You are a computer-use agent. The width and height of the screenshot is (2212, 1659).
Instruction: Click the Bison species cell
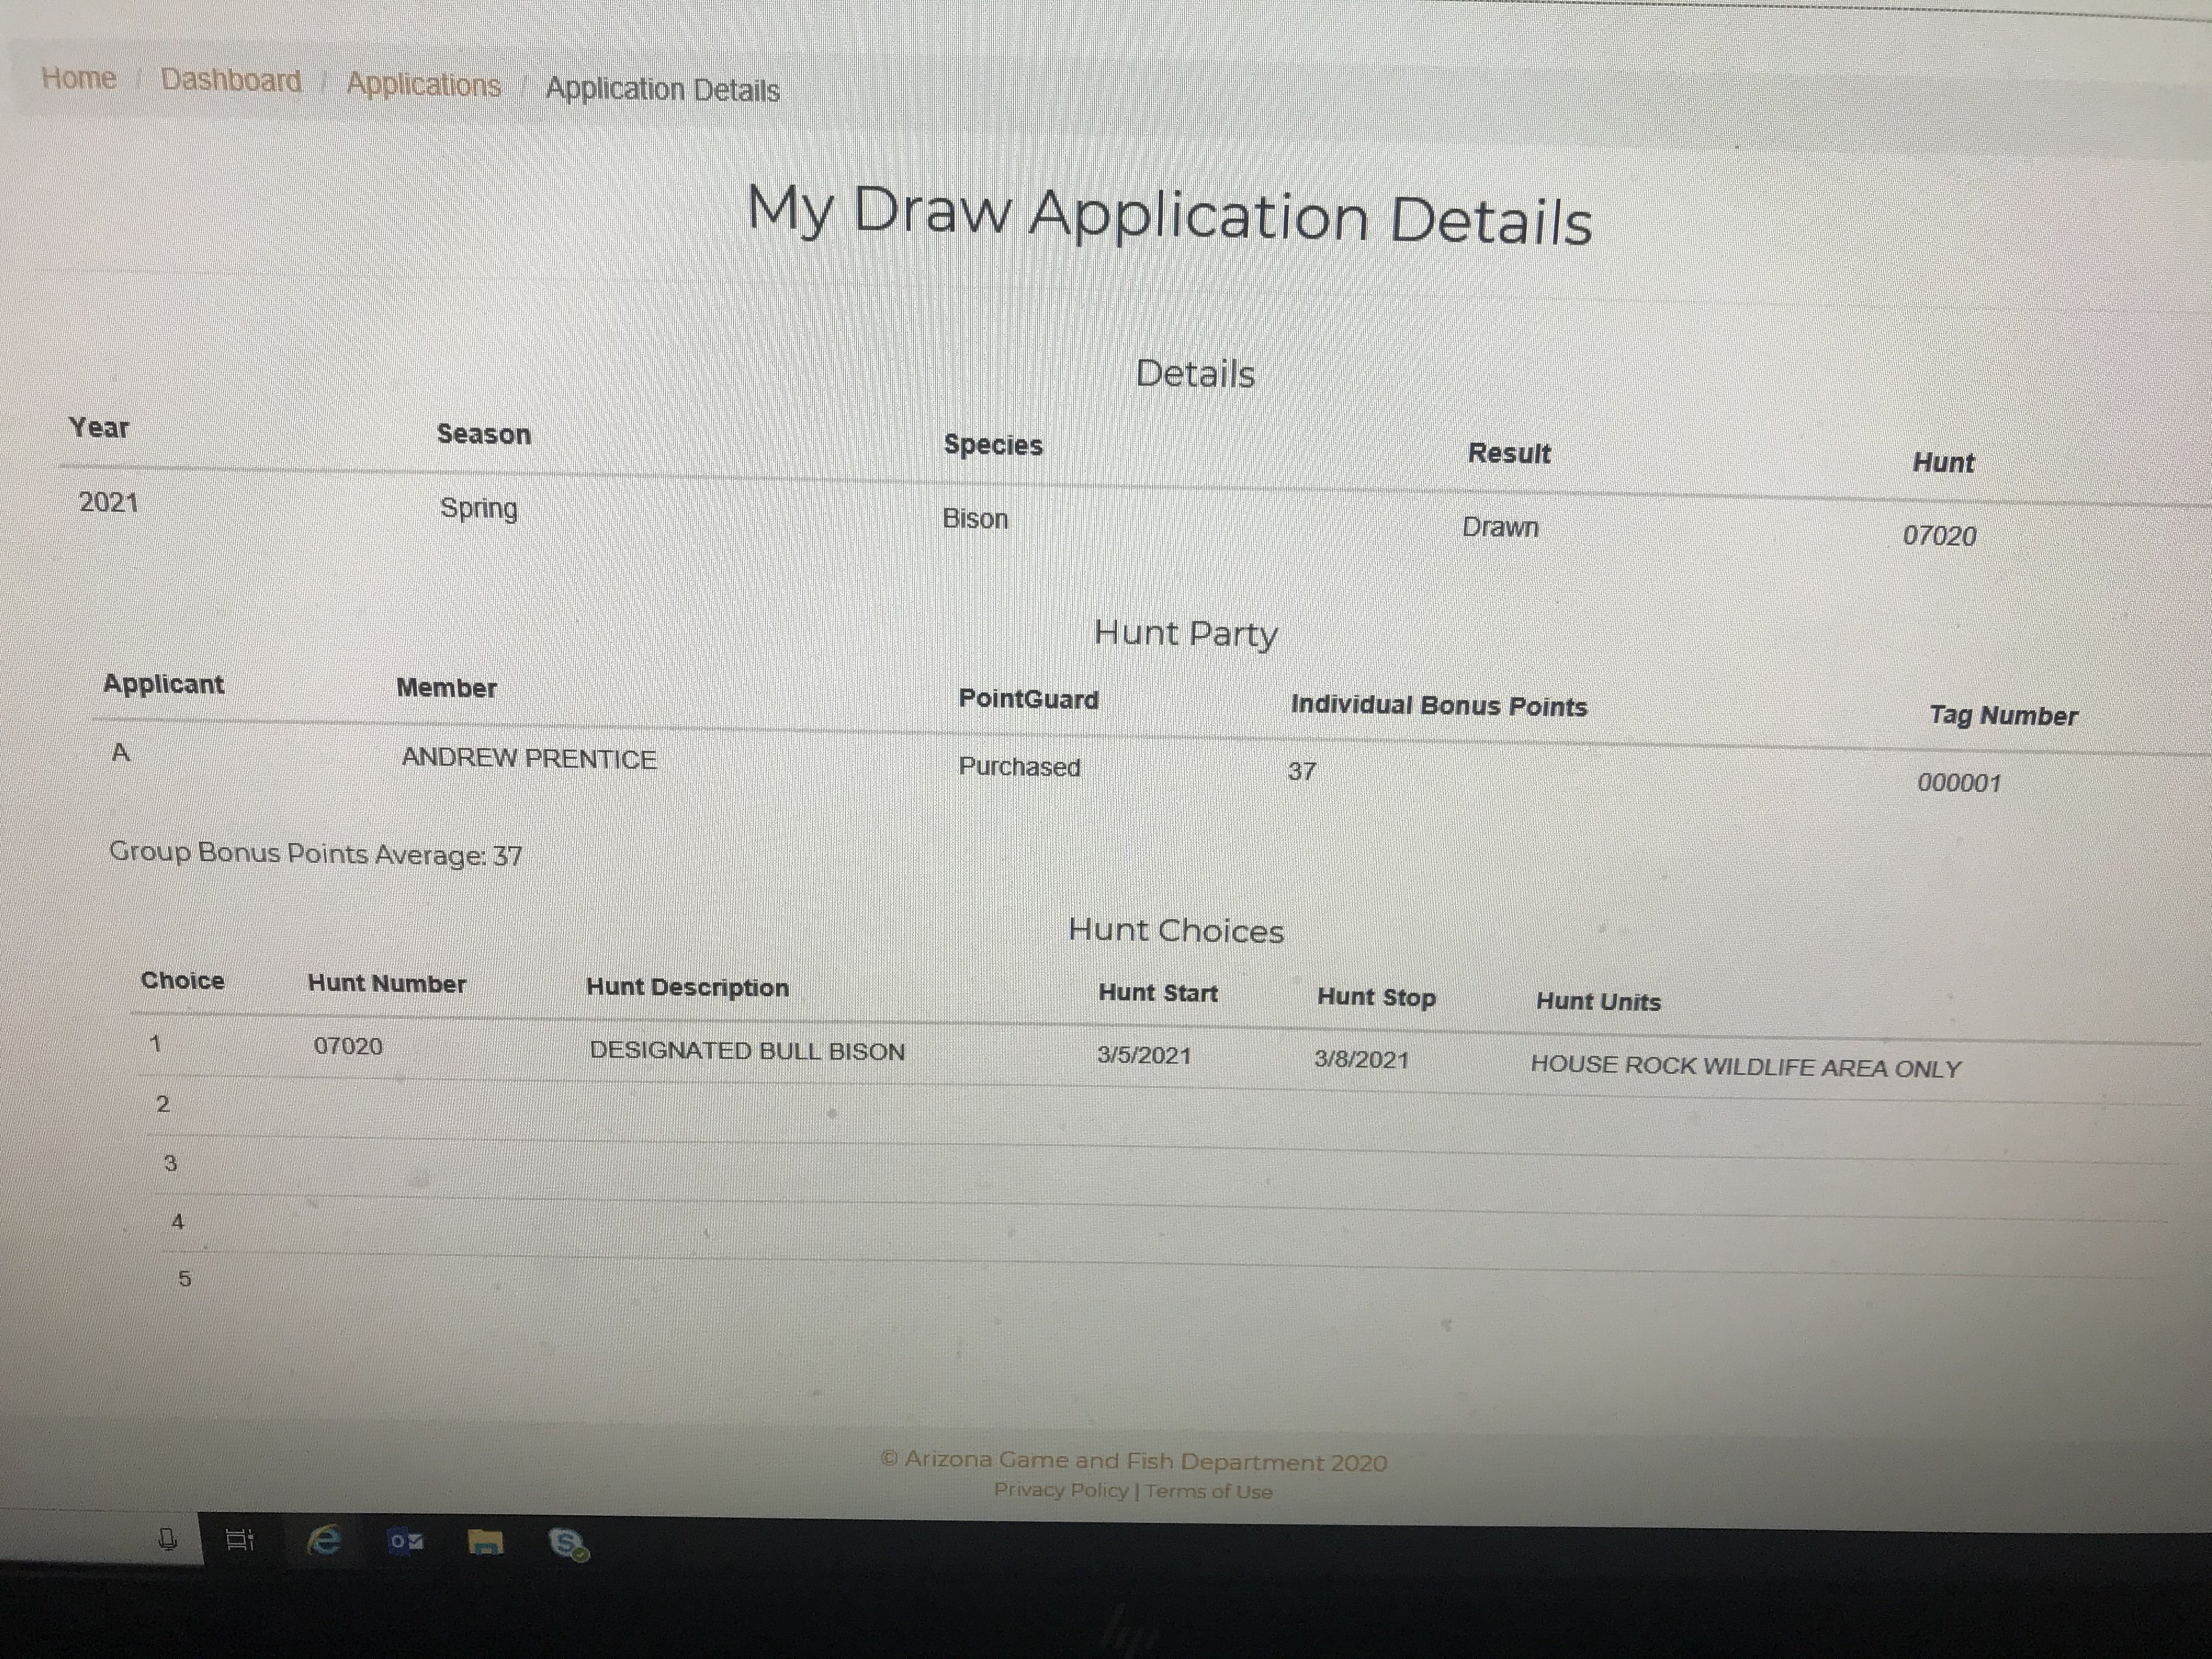tap(975, 519)
